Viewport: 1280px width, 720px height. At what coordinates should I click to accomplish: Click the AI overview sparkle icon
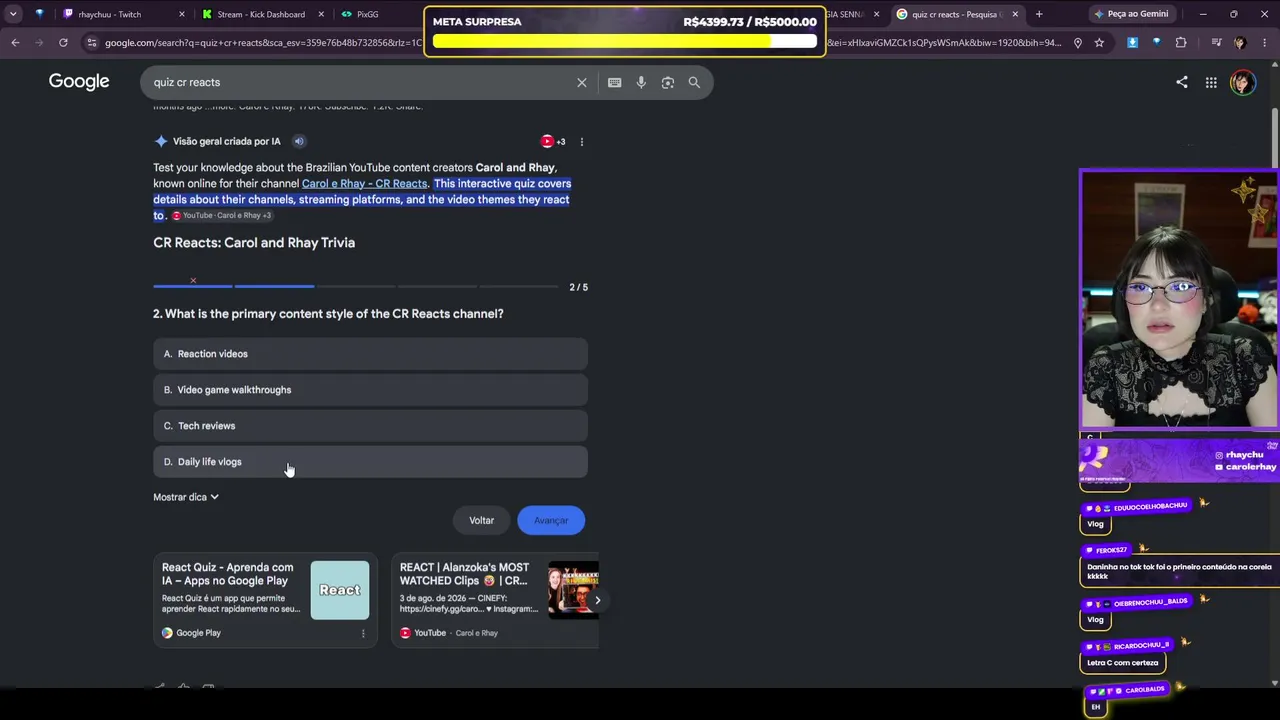point(161,141)
